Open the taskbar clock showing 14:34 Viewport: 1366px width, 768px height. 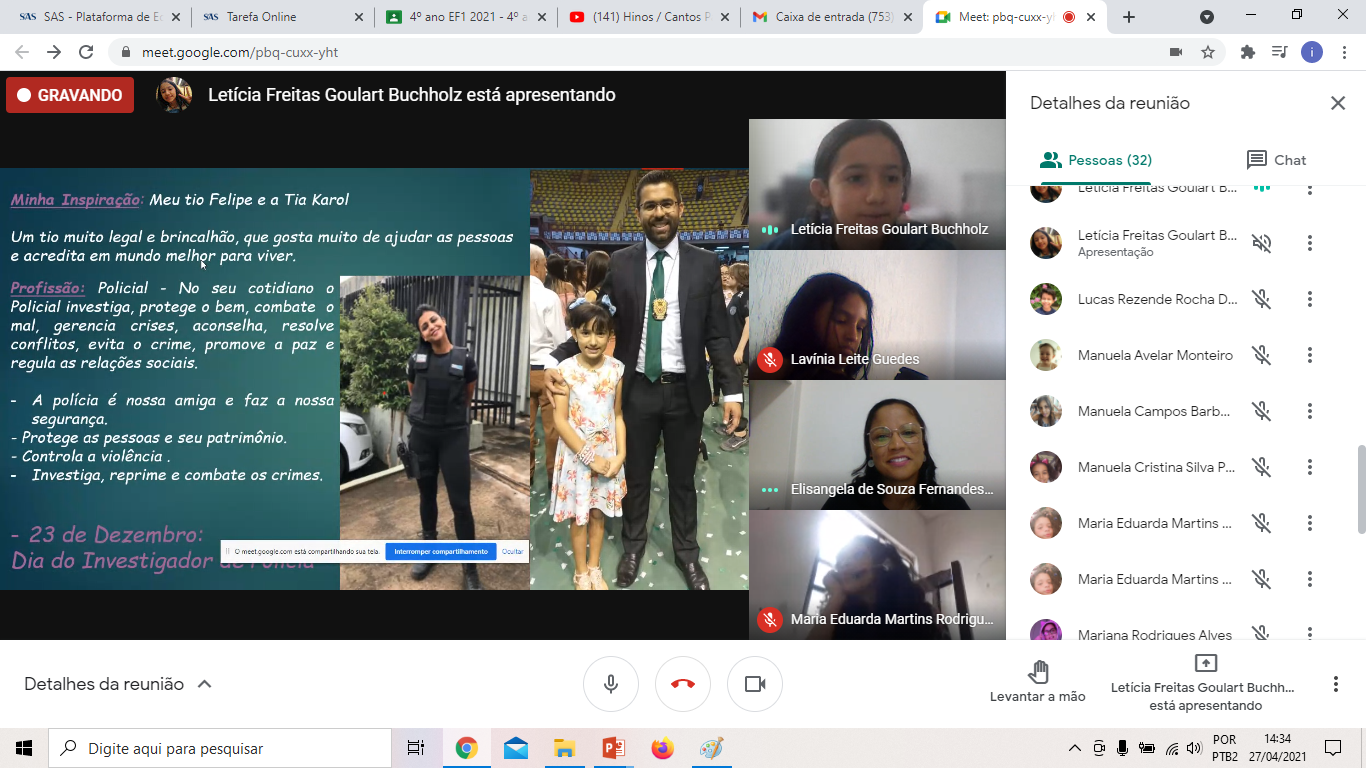point(1277,748)
